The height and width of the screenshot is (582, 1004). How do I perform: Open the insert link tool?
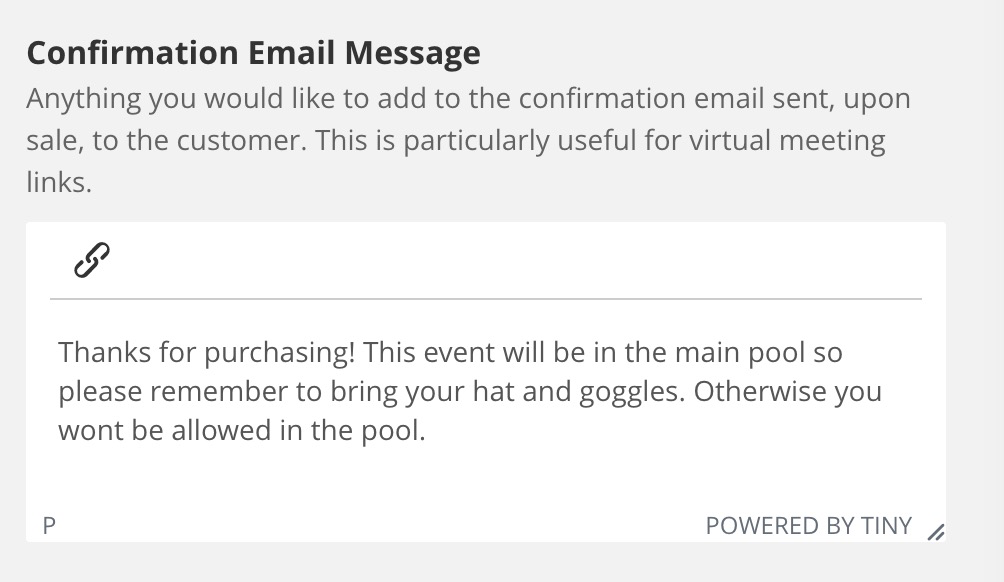92,260
